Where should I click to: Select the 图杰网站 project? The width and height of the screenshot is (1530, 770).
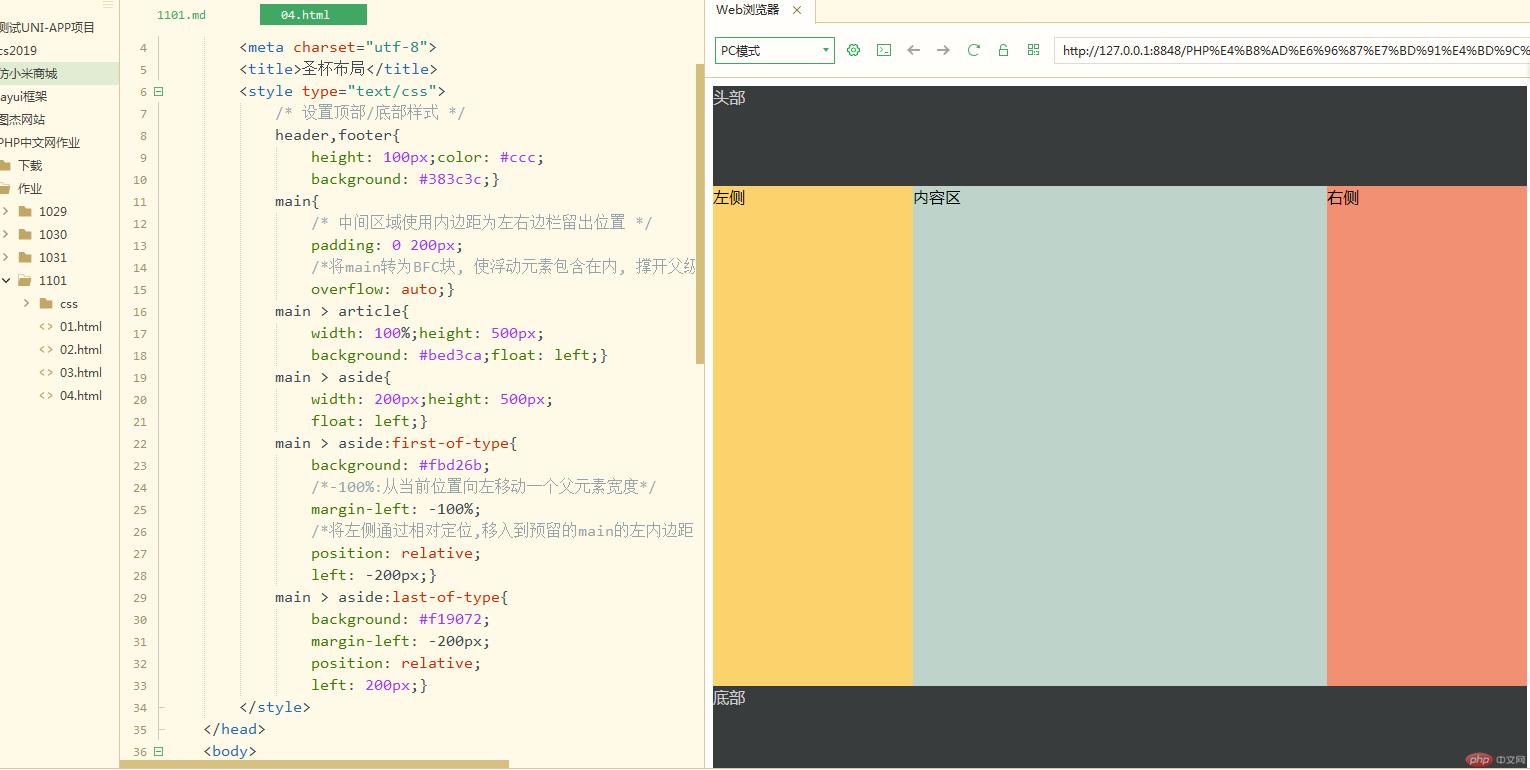22,120
